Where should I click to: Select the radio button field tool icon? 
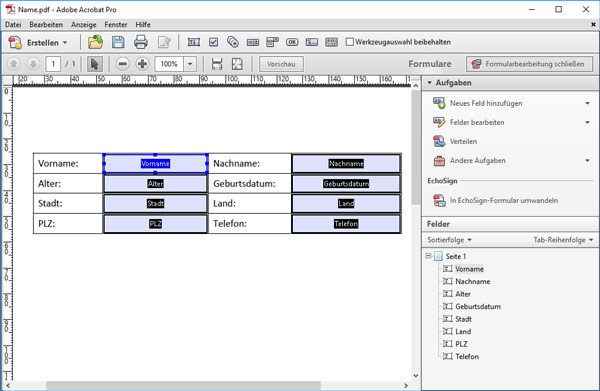pyautogui.click(x=233, y=42)
